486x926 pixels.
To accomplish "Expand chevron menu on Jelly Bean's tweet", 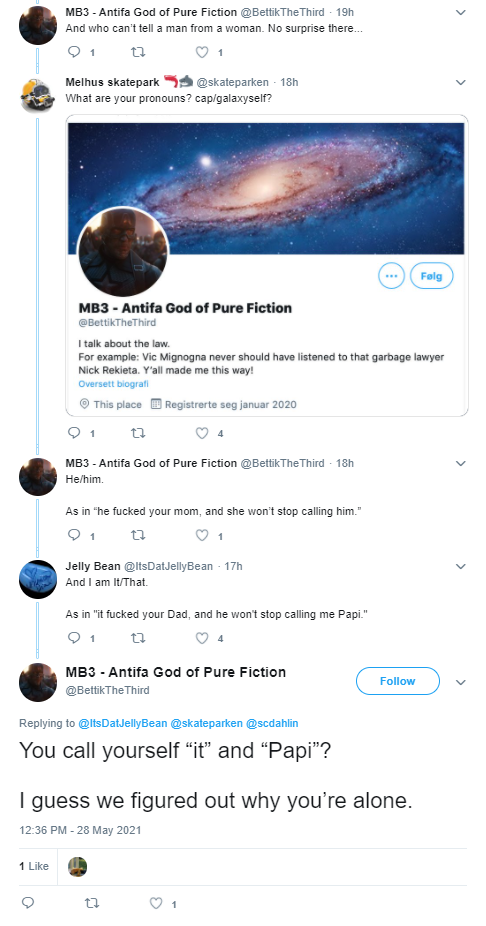I will (461, 566).
